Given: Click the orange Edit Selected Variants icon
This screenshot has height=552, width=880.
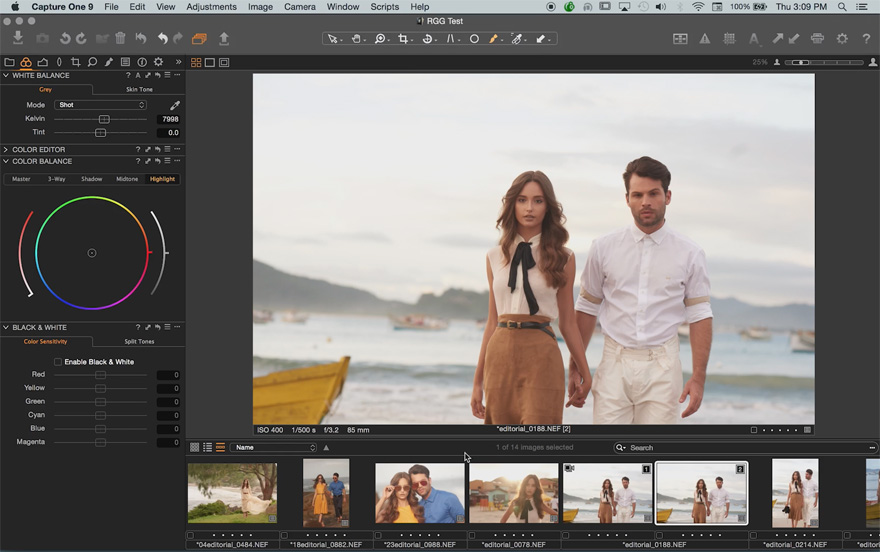Looking at the screenshot, I should pos(199,39).
